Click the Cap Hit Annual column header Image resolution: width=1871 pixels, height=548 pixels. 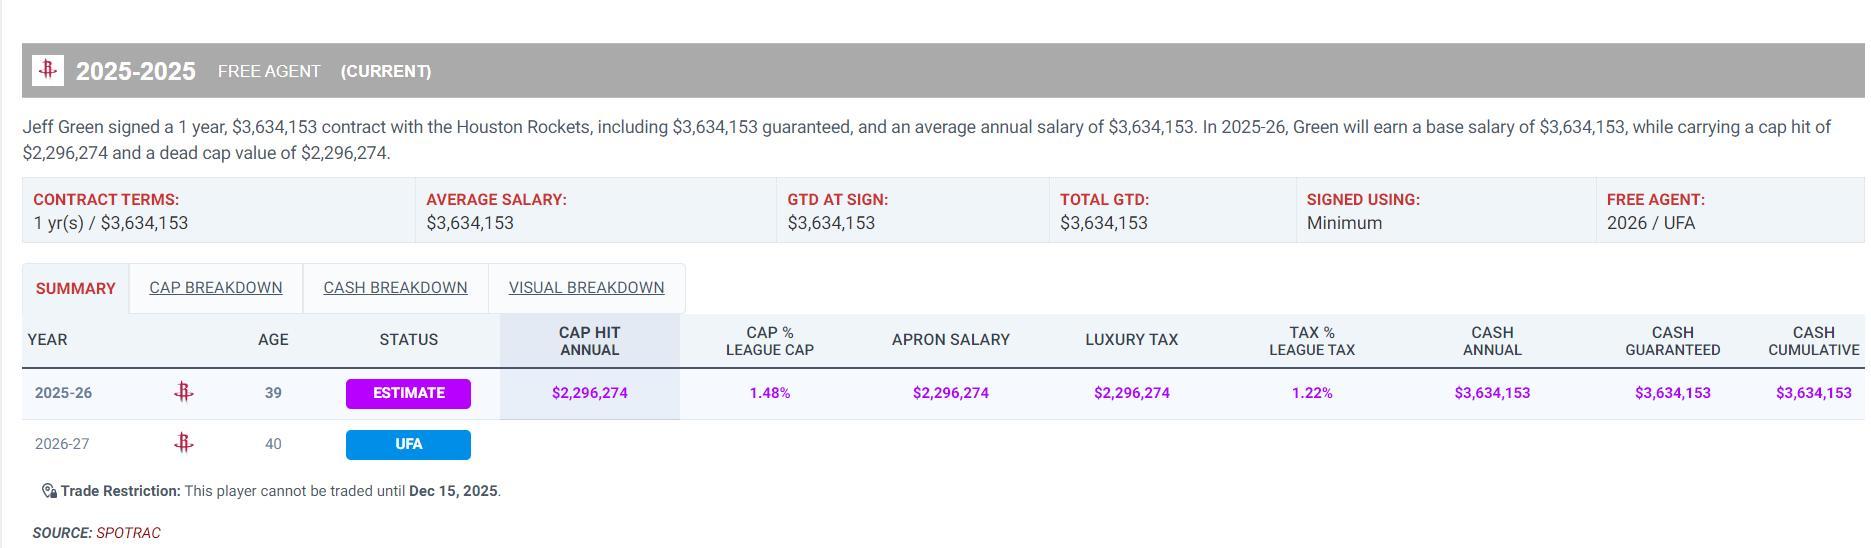pyautogui.click(x=590, y=341)
